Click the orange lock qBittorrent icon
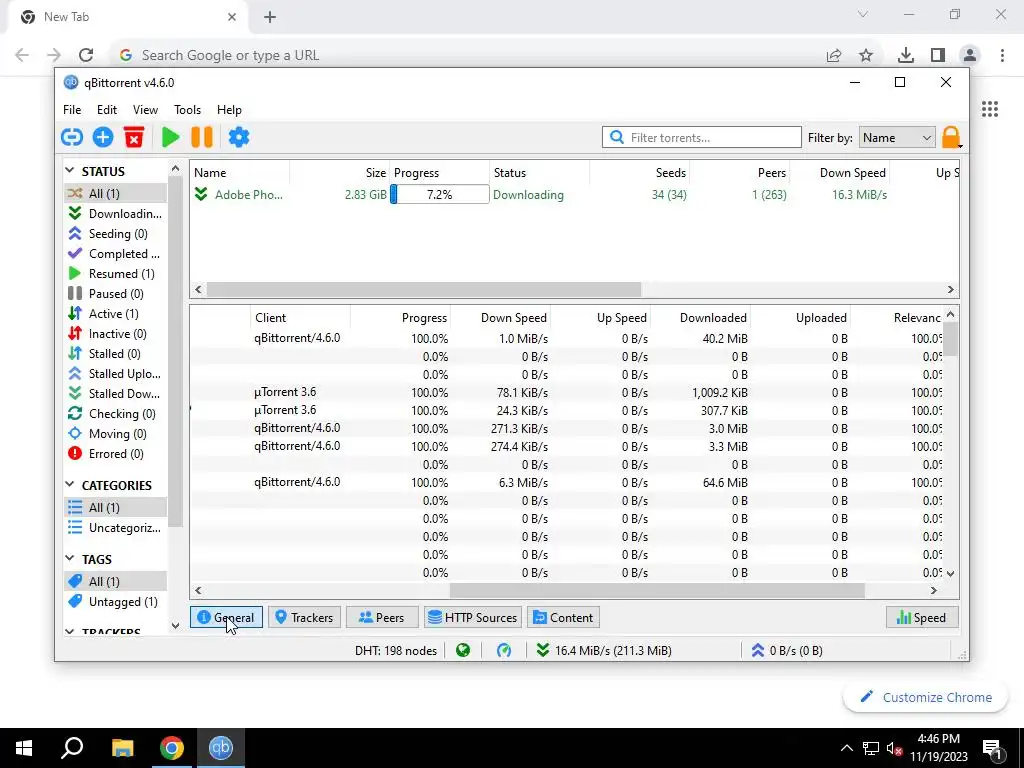 point(951,138)
